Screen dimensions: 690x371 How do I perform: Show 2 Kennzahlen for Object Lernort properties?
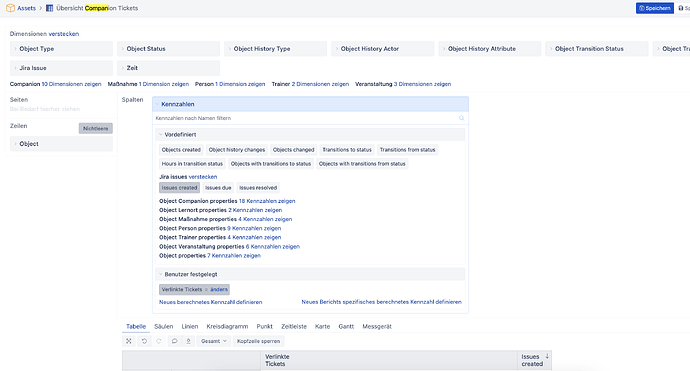tap(255, 210)
